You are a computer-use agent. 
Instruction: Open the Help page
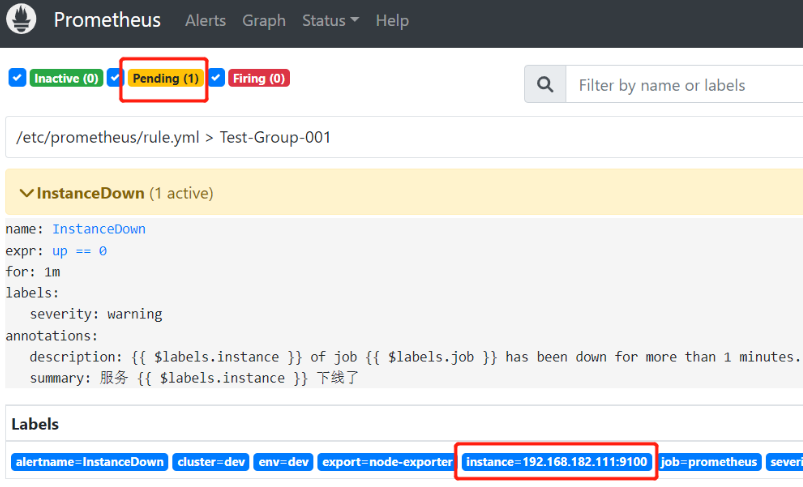point(392,20)
